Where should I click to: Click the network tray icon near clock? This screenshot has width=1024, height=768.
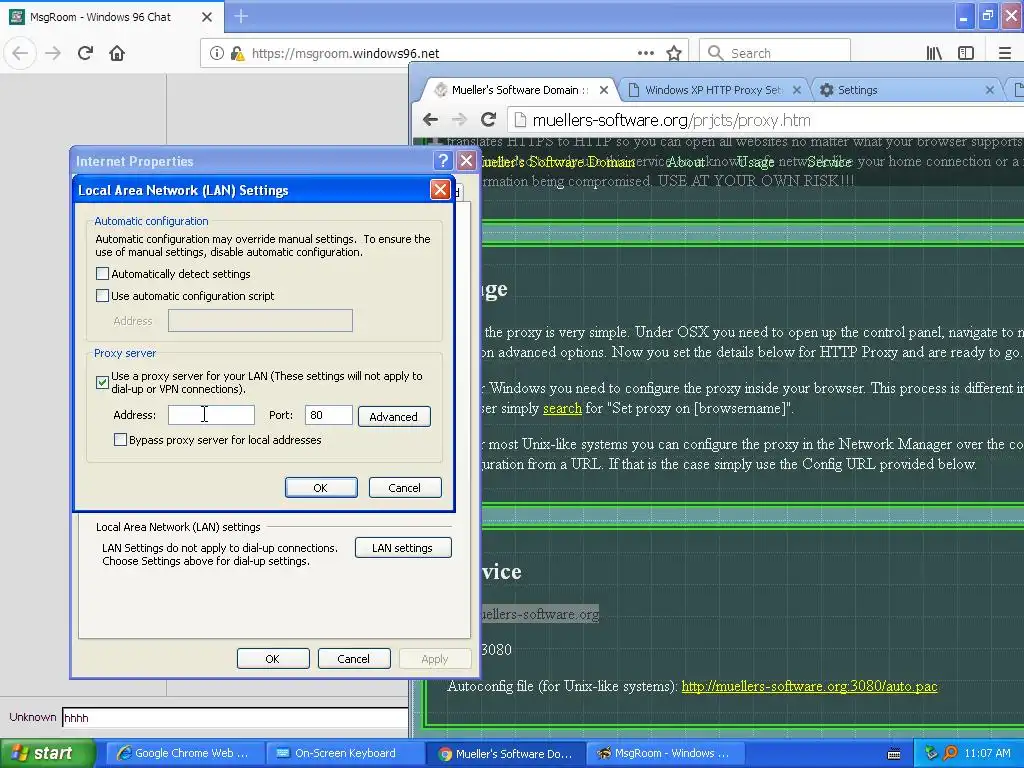(x=931, y=753)
